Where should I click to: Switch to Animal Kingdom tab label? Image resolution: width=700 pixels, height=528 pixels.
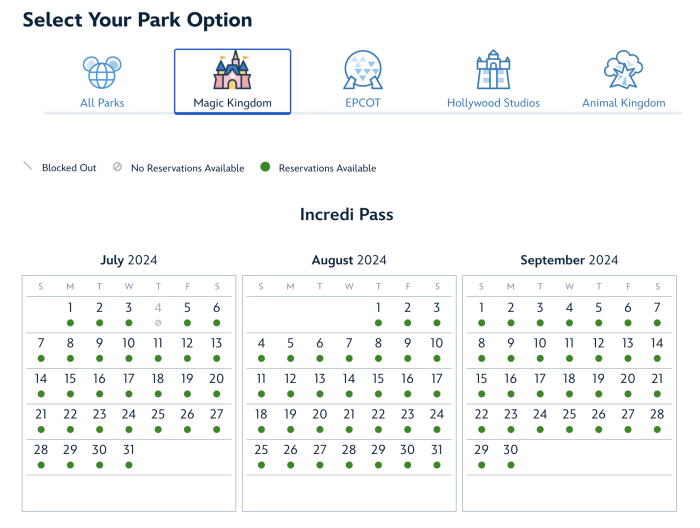[x=624, y=103]
